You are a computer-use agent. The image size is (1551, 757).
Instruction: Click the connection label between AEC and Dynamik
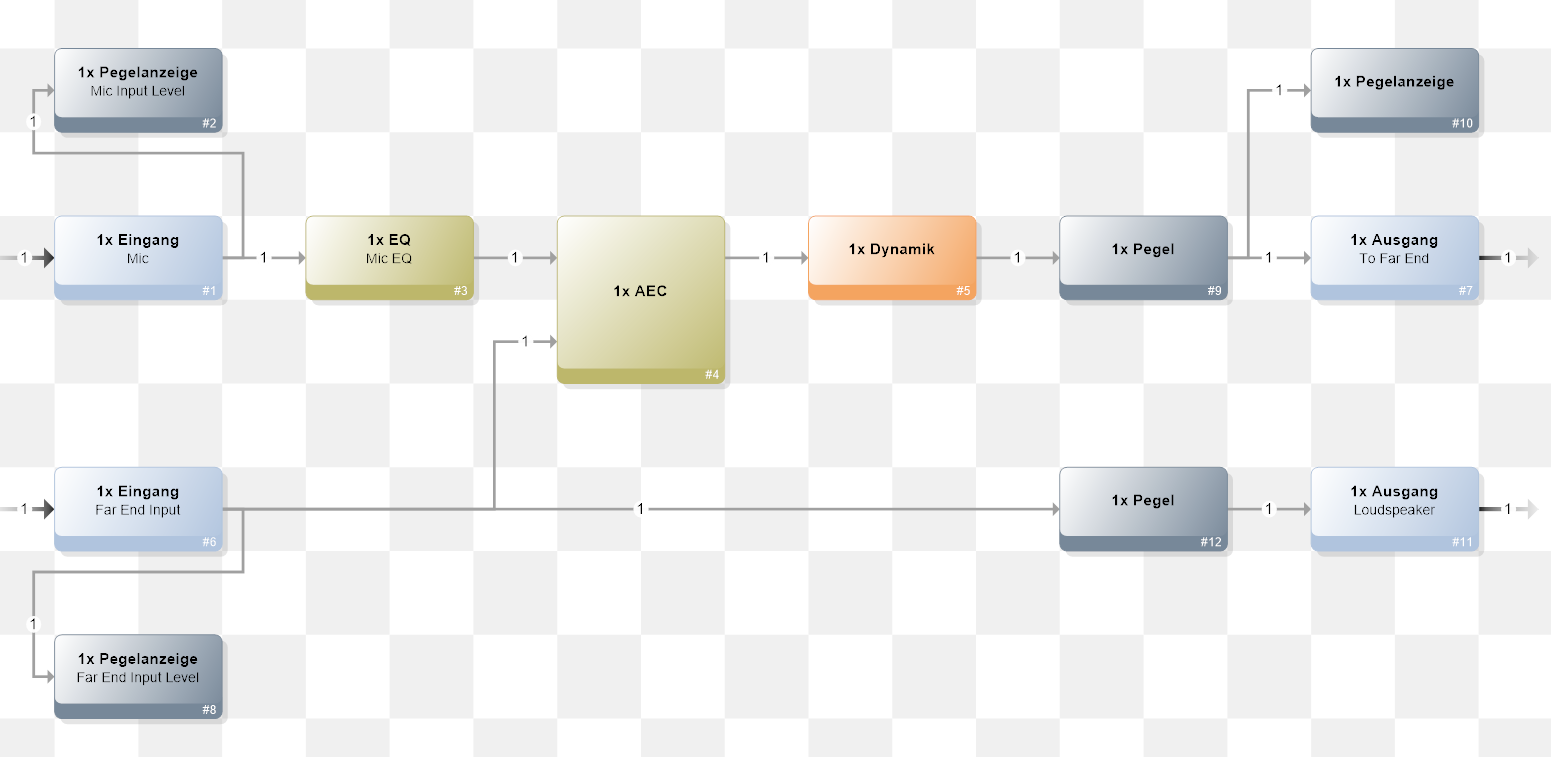click(x=766, y=258)
